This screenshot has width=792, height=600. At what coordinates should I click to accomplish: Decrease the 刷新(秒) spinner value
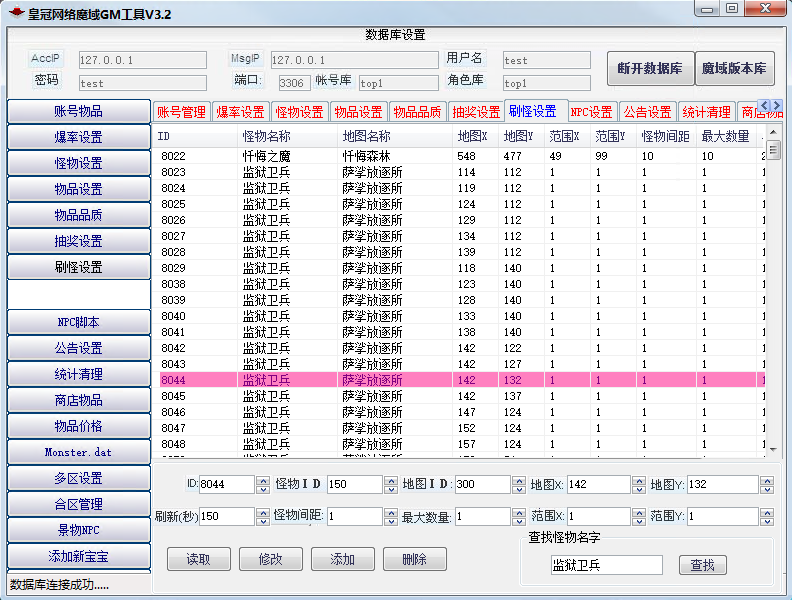click(x=262, y=521)
